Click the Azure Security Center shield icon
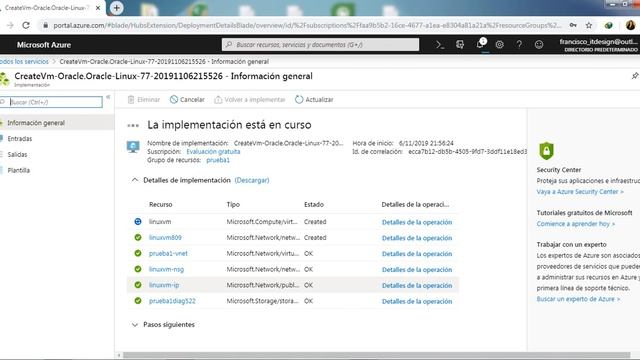 [x=546, y=151]
